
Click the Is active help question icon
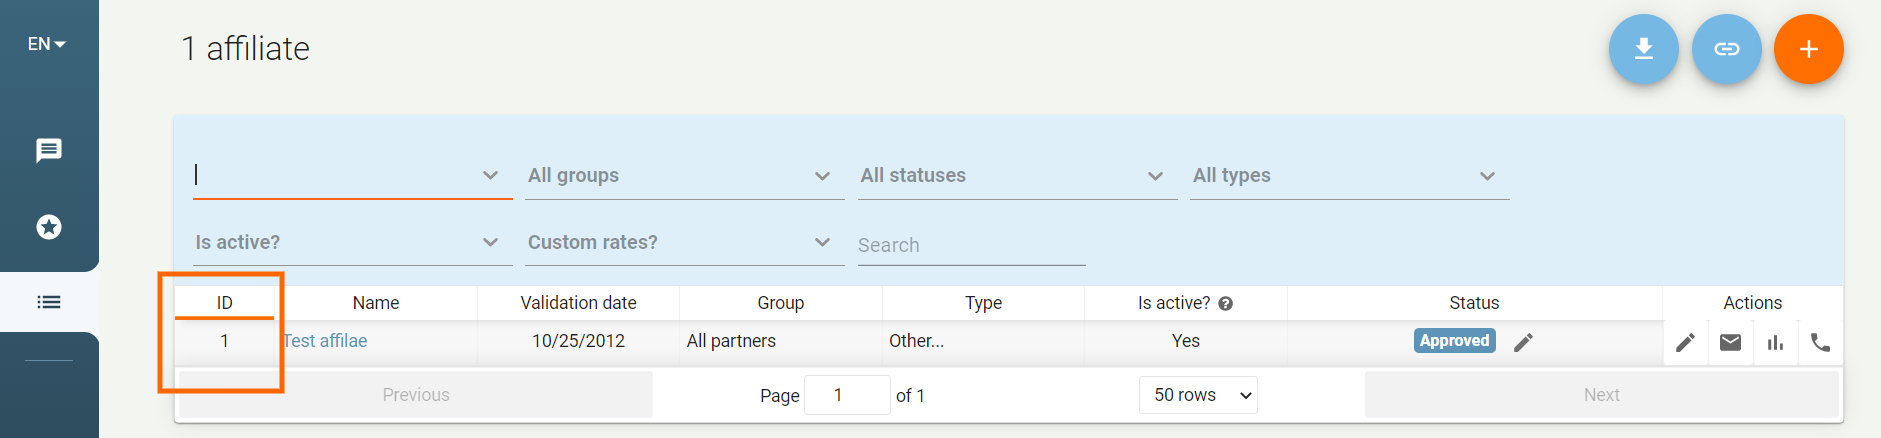(x=1225, y=303)
